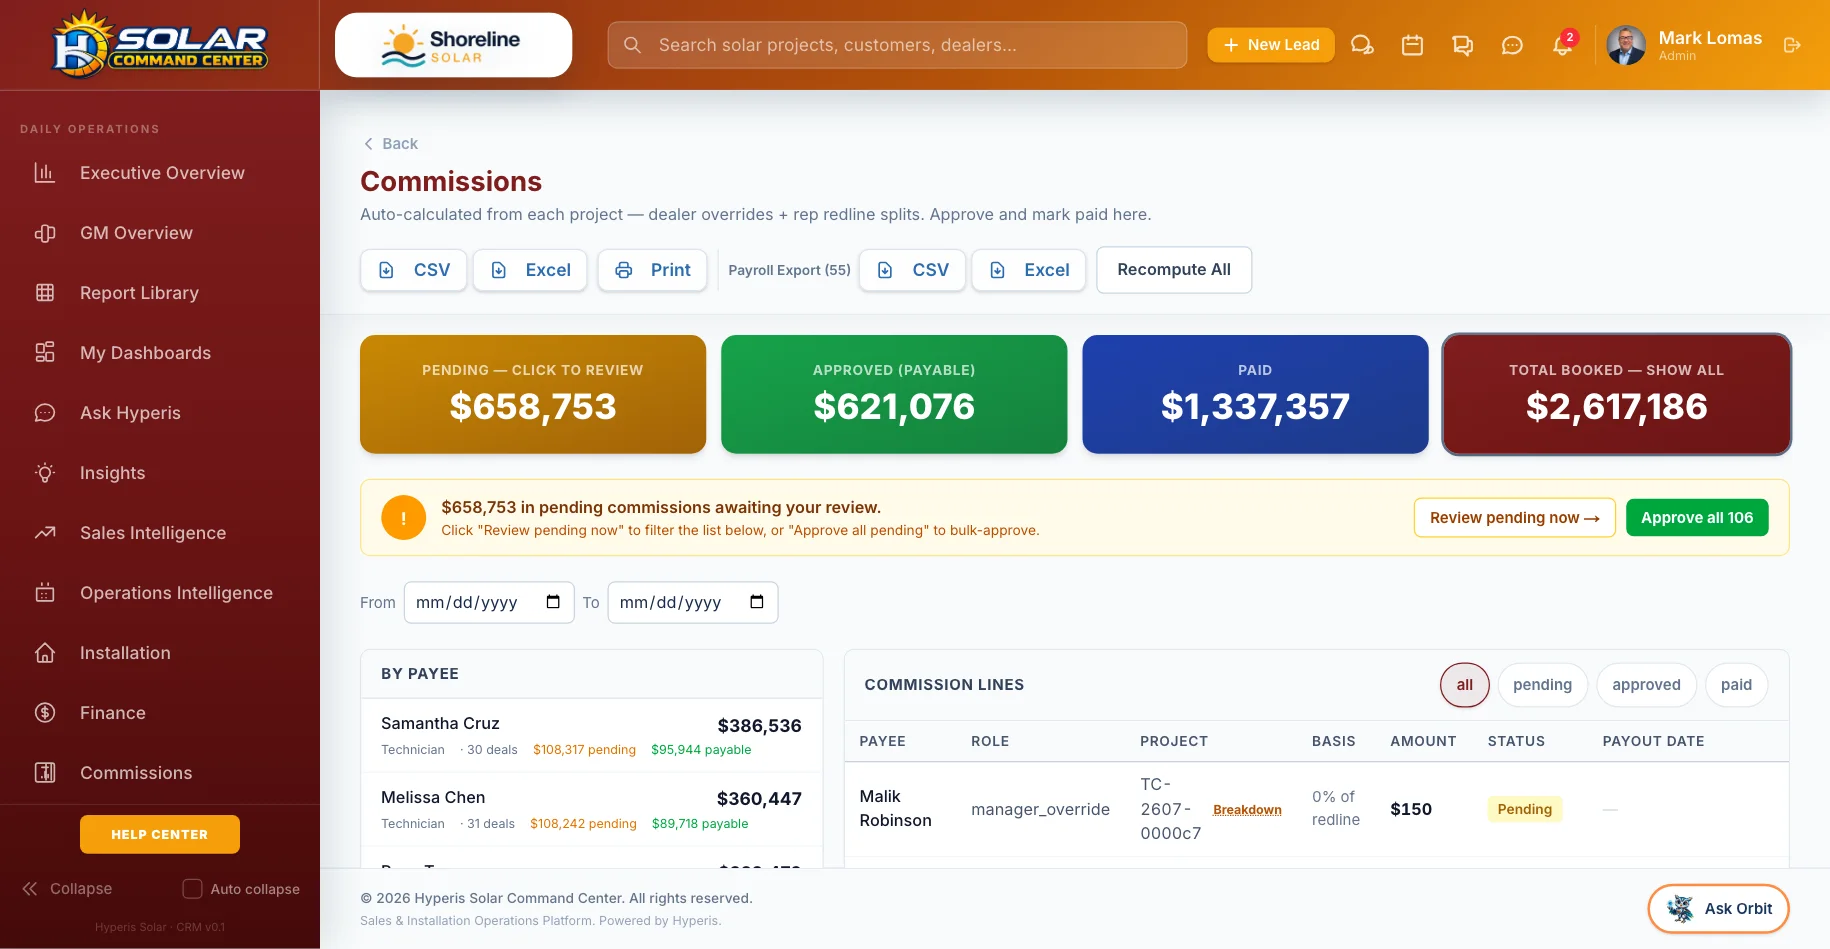Click the logout icon beside Mark Lomas
Screen dimensions: 1830x949
pyautogui.click(x=1792, y=45)
